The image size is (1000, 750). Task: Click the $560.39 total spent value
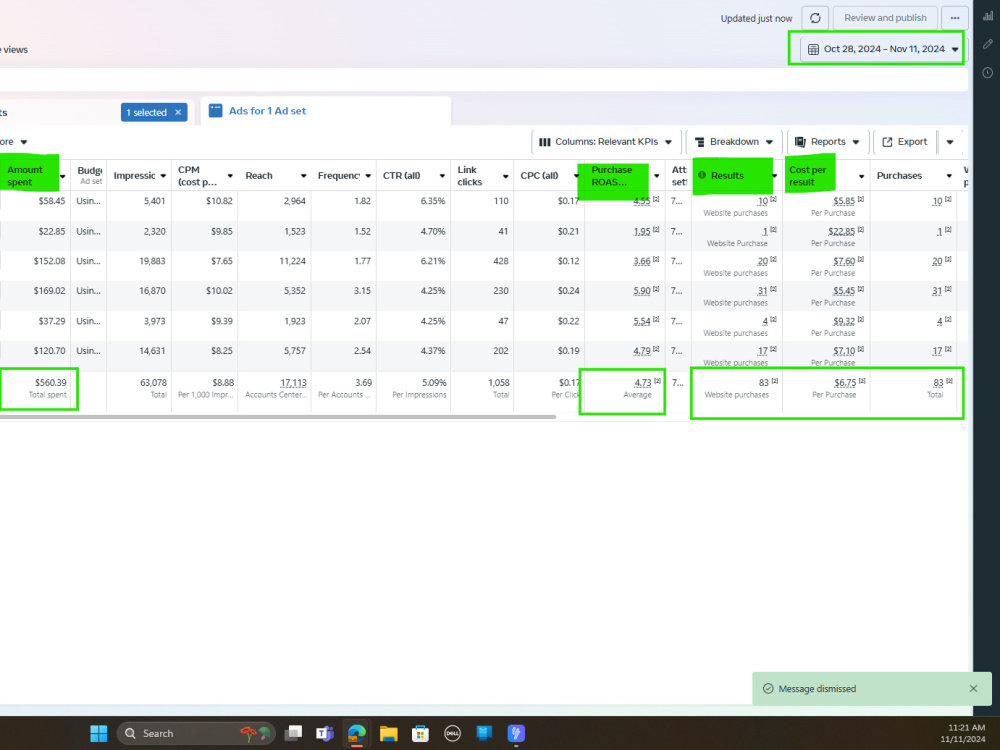coord(50,383)
